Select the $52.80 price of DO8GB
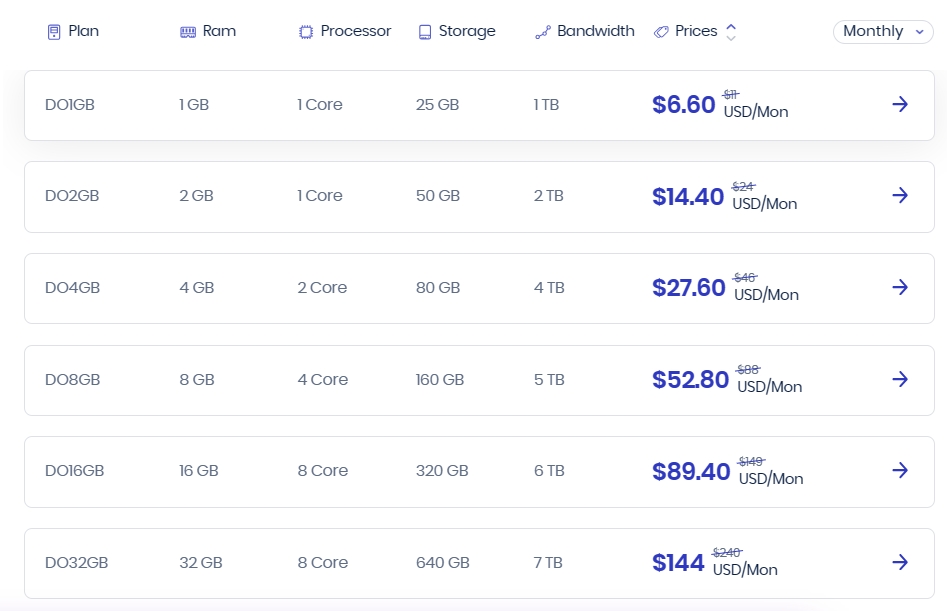This screenshot has width=947, height=611. point(690,380)
